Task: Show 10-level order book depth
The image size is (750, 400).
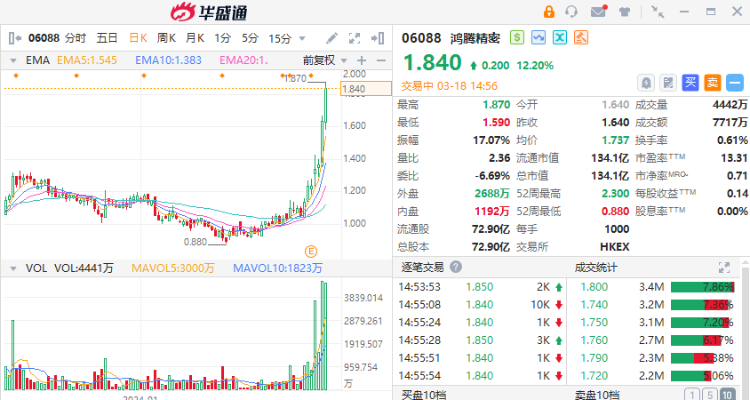Action: (x=728, y=395)
